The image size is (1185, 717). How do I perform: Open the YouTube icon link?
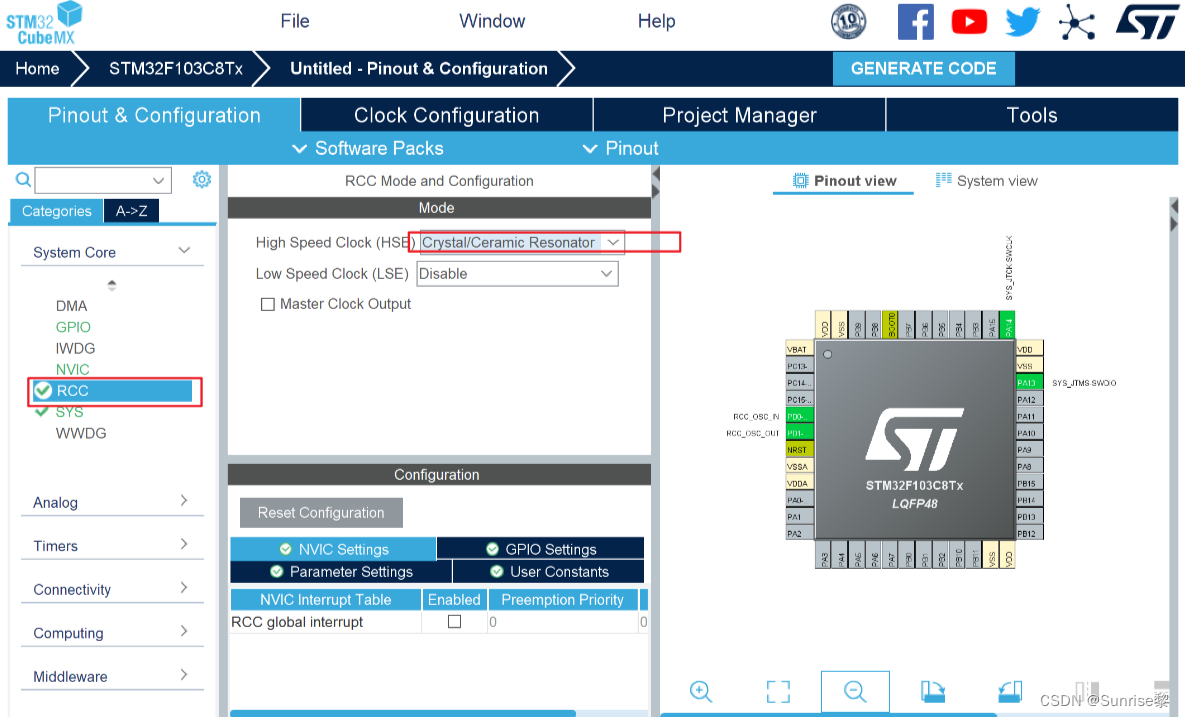click(x=969, y=21)
